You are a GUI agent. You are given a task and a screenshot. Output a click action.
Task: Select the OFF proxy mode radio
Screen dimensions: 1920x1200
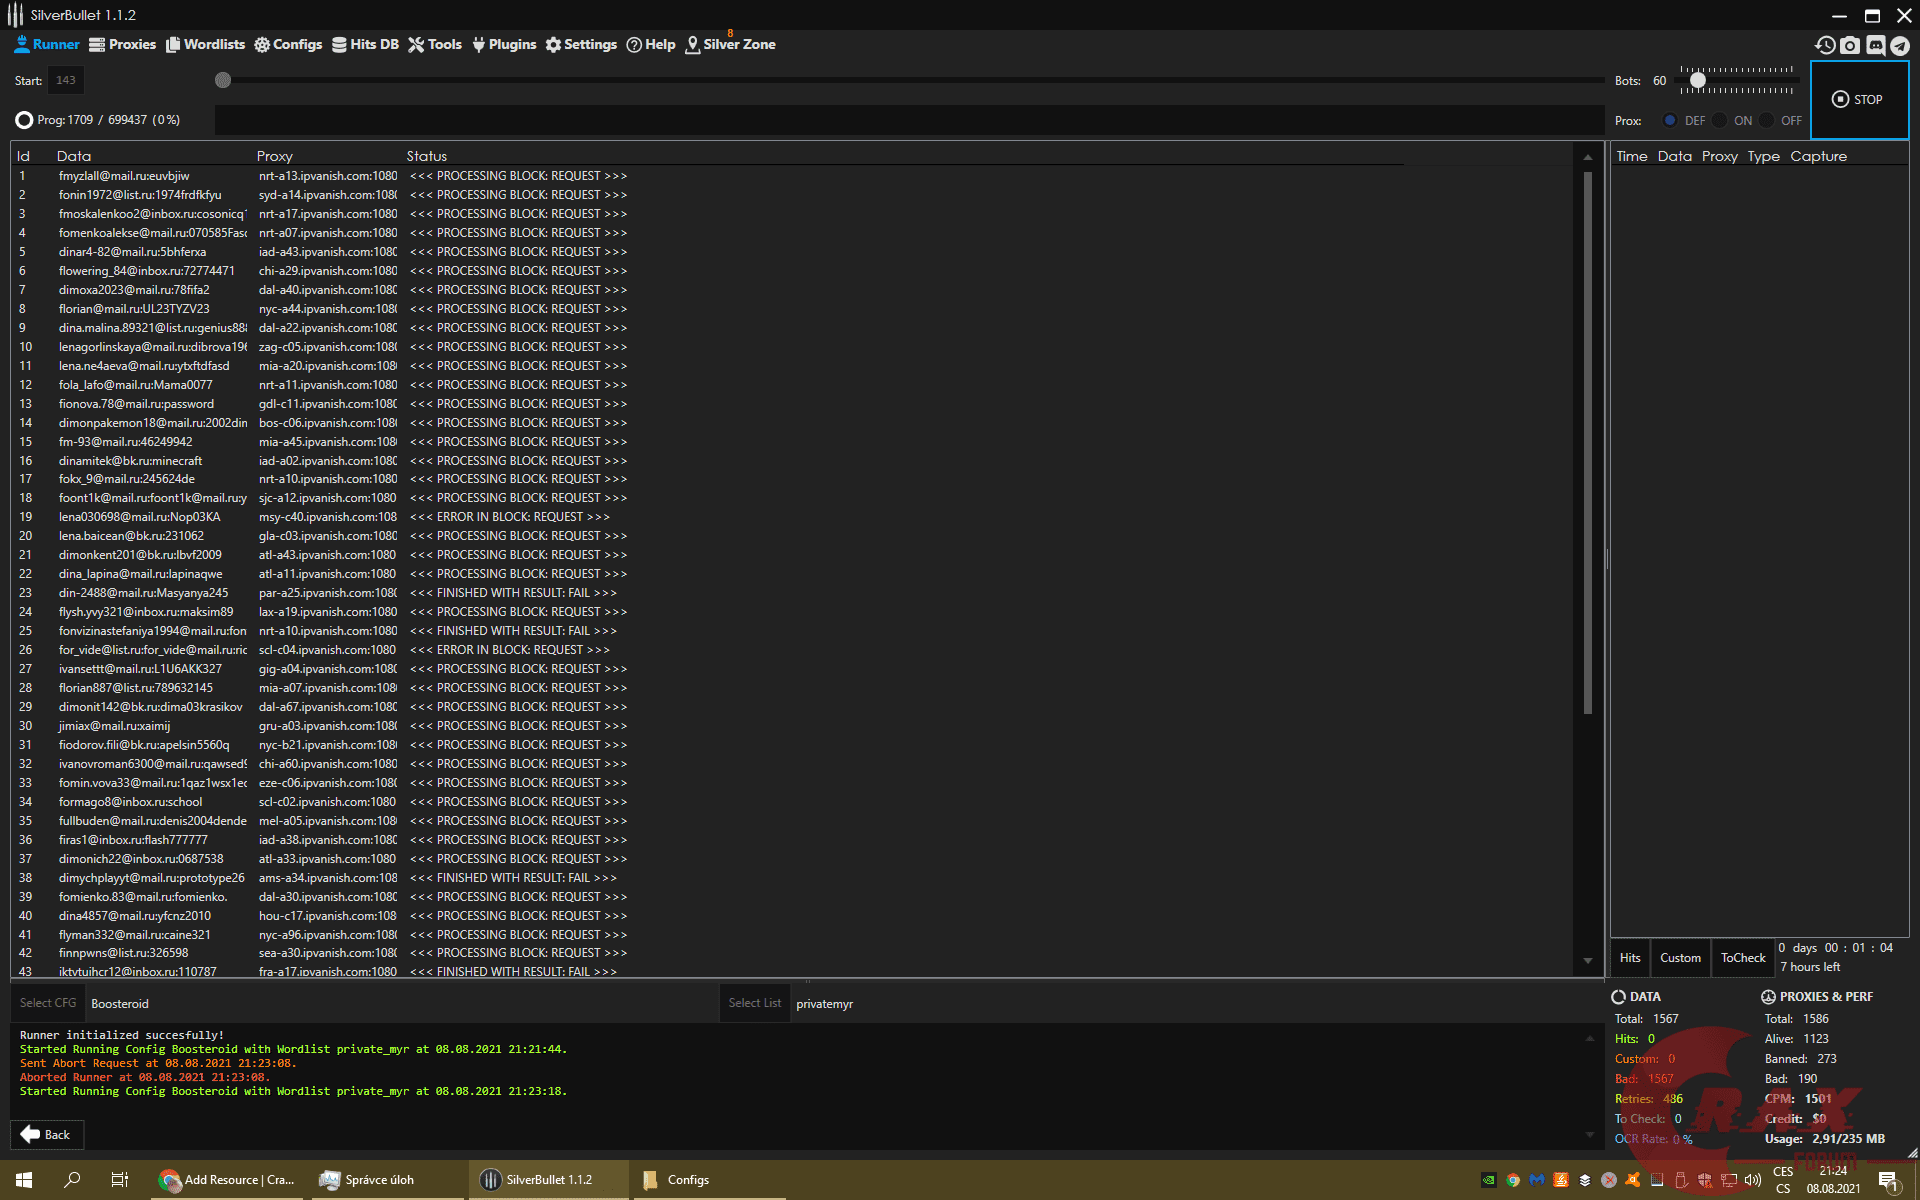(1767, 120)
